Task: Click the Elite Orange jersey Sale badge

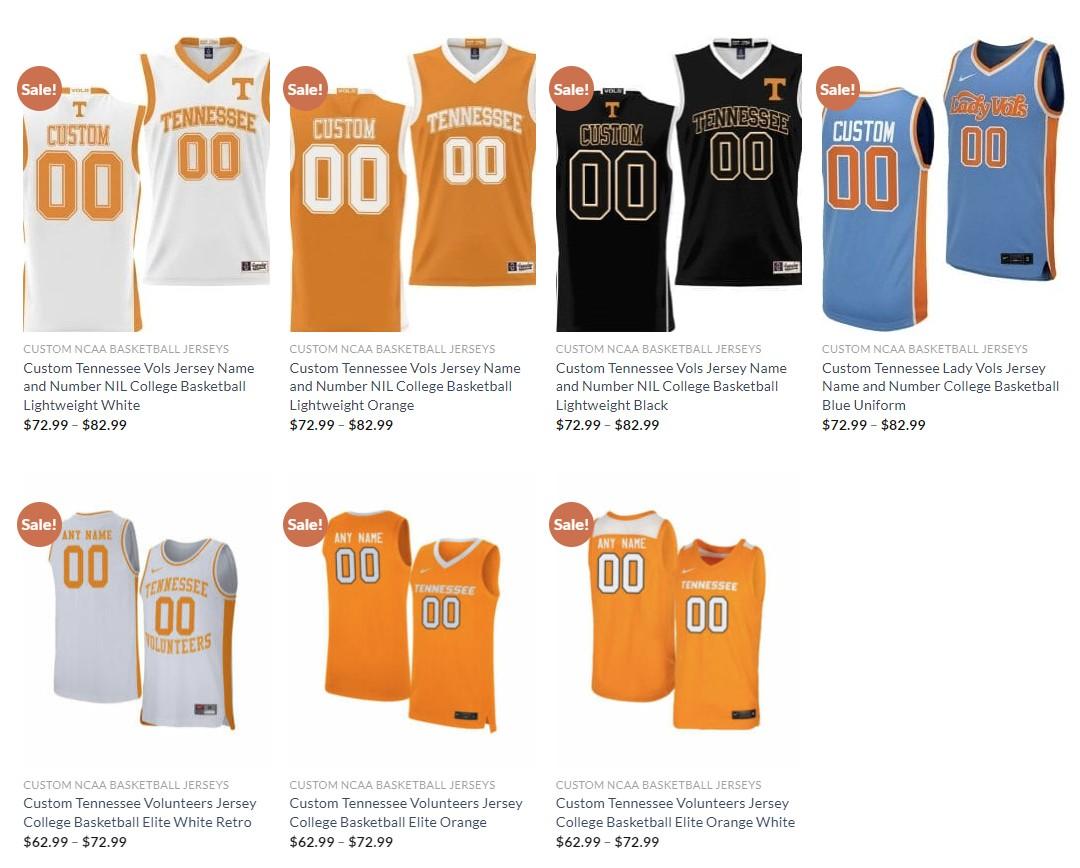Action: click(305, 524)
